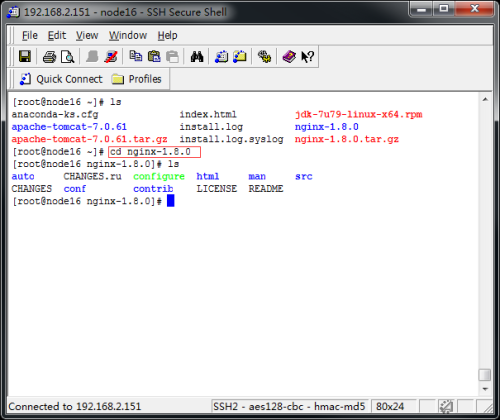The image size is (500, 420).
Task: Open New File Transfer Window icon
Action: pyautogui.click(x=239, y=57)
